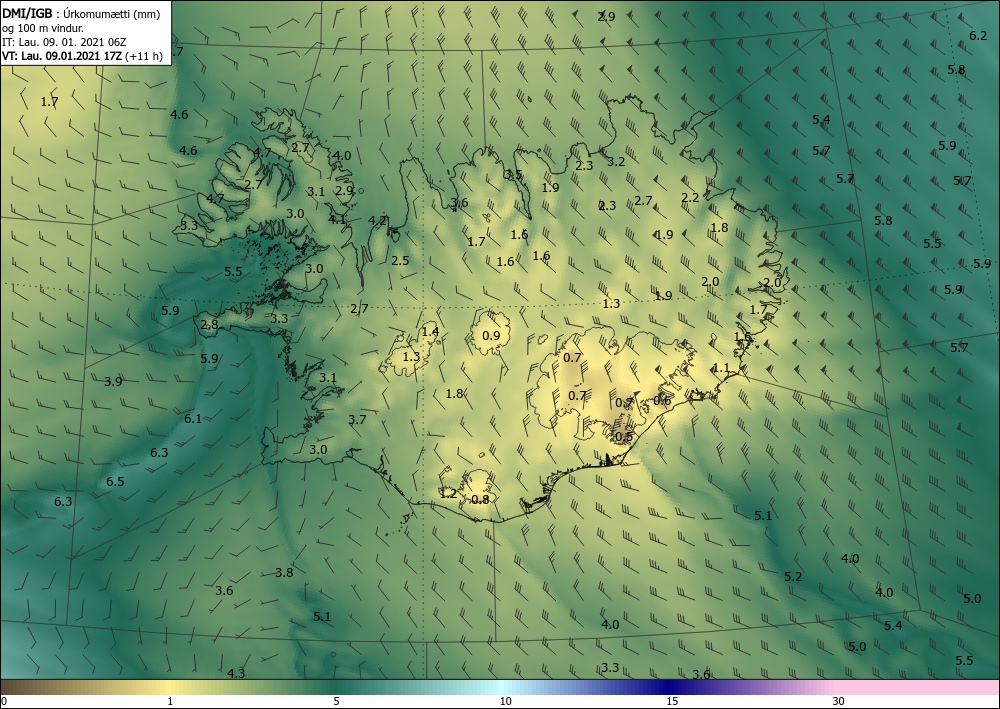Click the map value "2.5"

coord(400,260)
